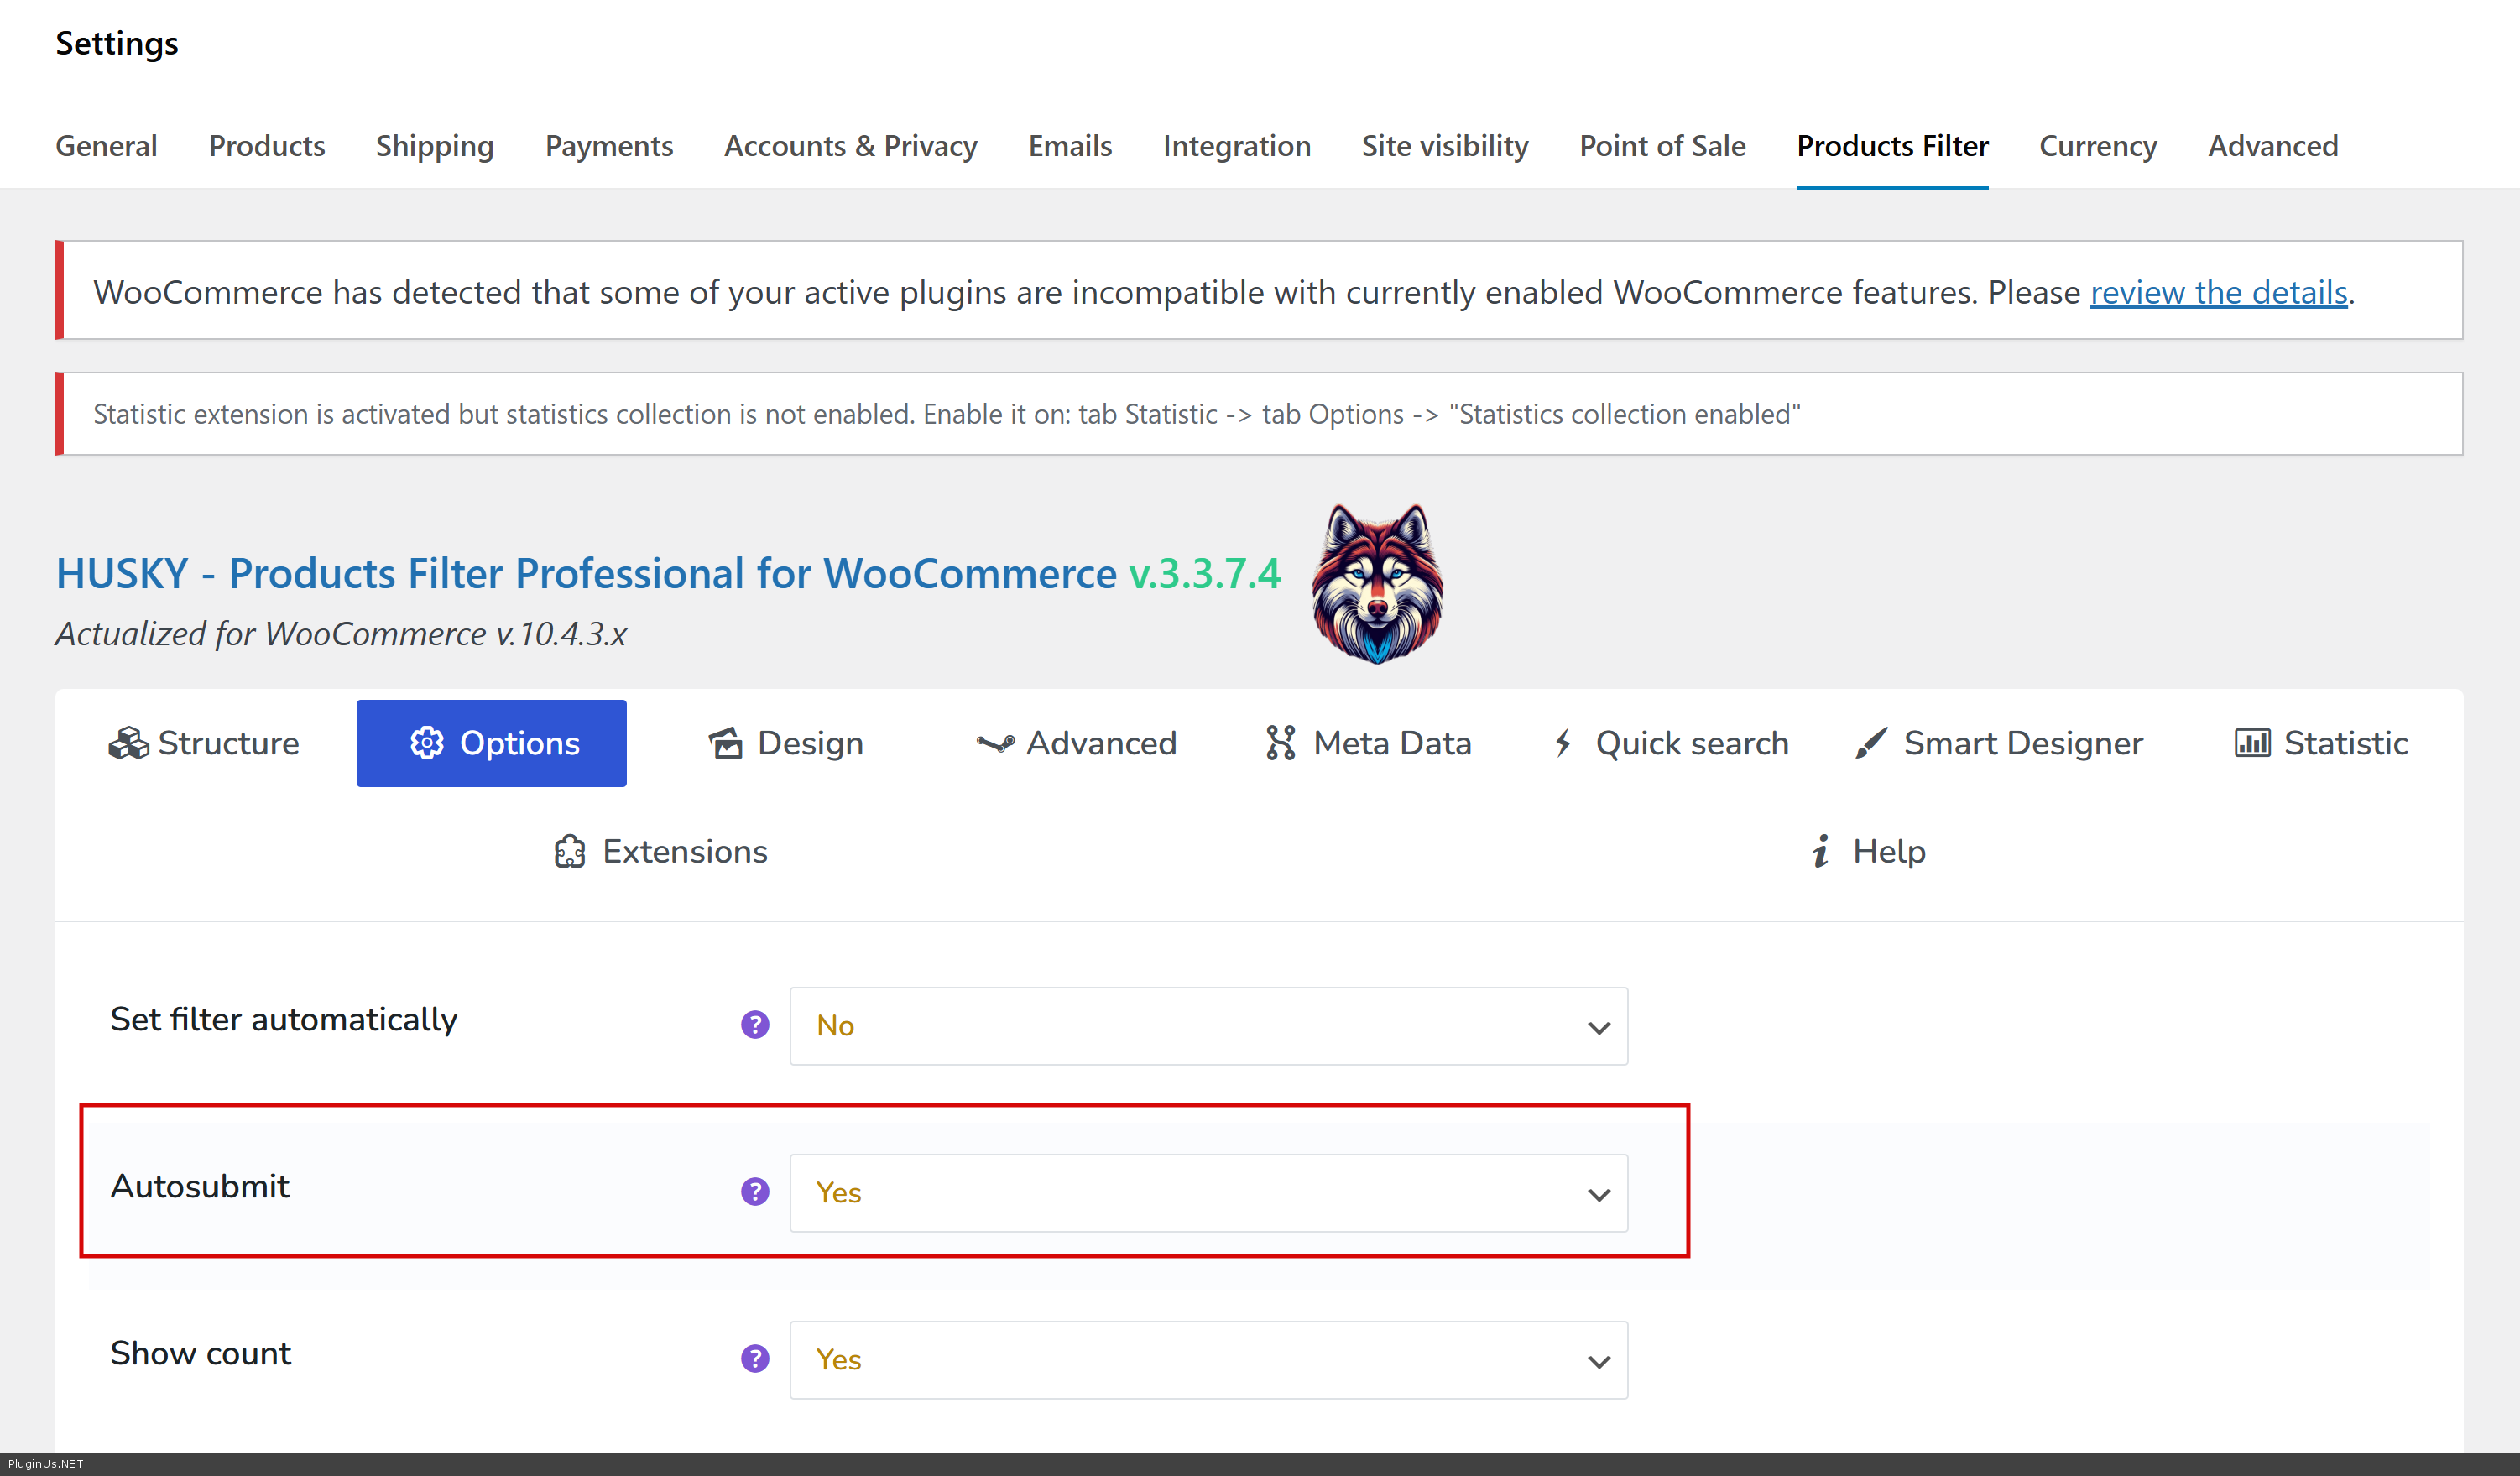Click the Smart Designer brush icon
Viewport: 2520px width, 1476px height.
(x=1871, y=743)
